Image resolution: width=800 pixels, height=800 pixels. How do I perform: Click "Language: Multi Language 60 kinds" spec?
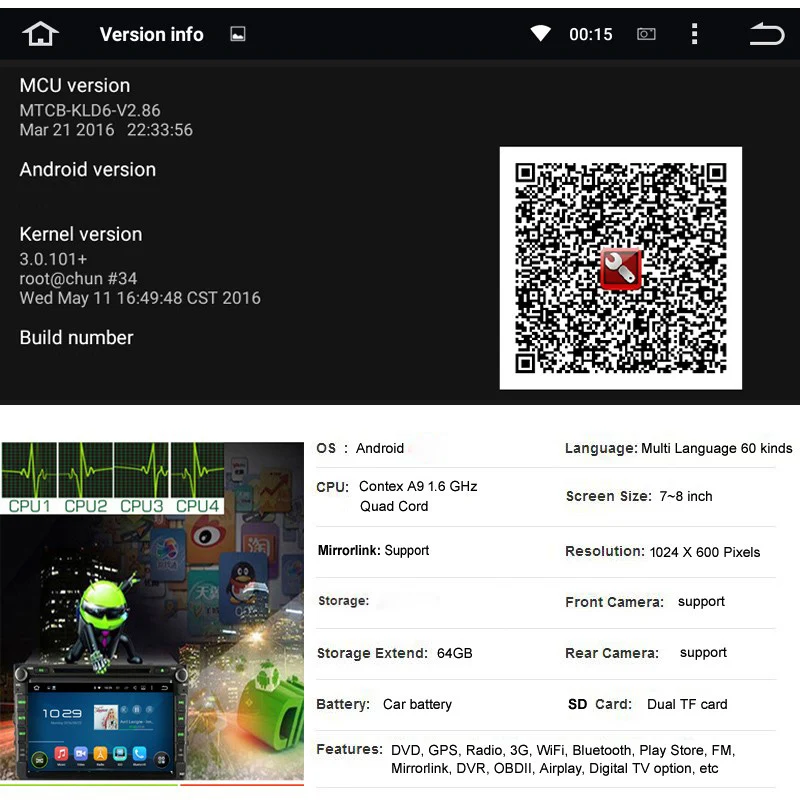coord(679,448)
